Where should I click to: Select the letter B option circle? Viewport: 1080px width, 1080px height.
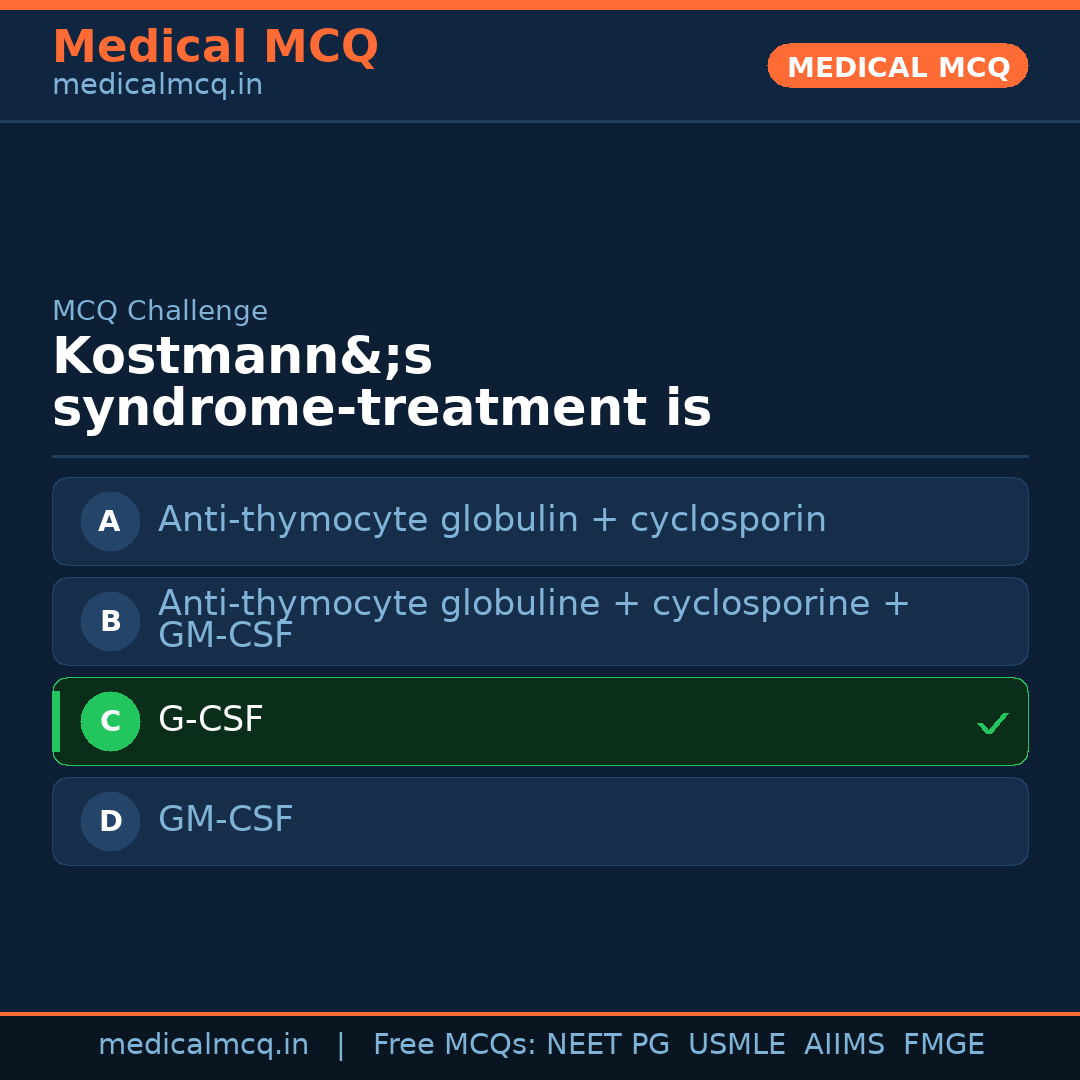pos(110,621)
